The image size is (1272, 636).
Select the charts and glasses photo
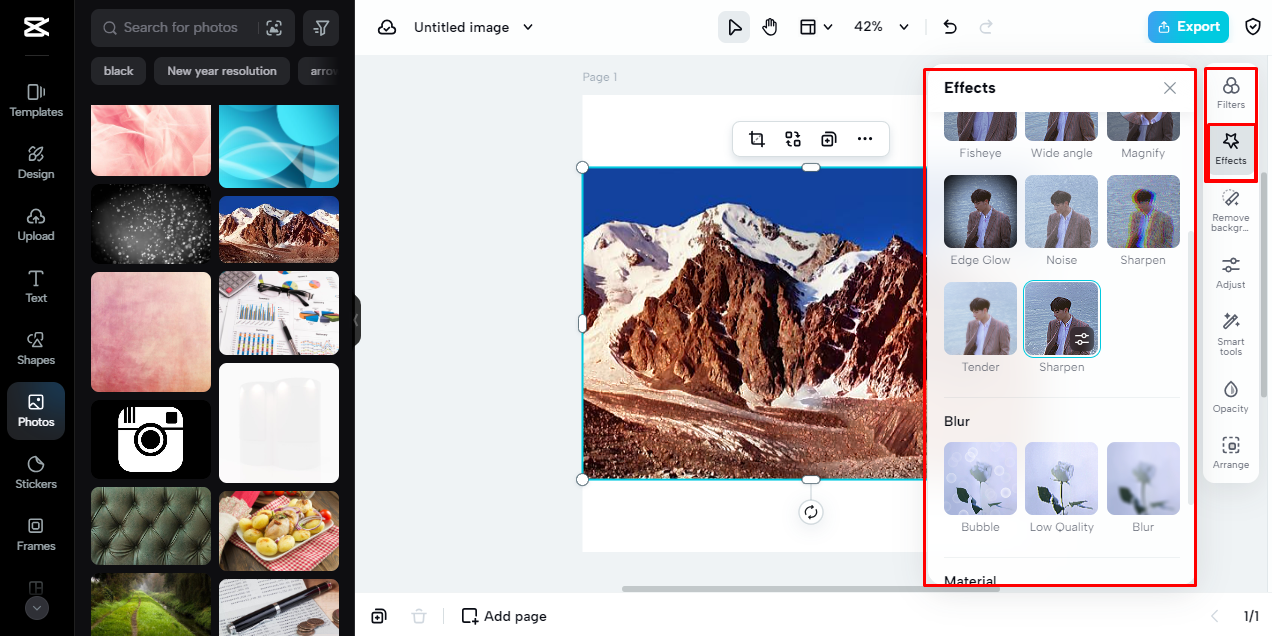[279, 313]
